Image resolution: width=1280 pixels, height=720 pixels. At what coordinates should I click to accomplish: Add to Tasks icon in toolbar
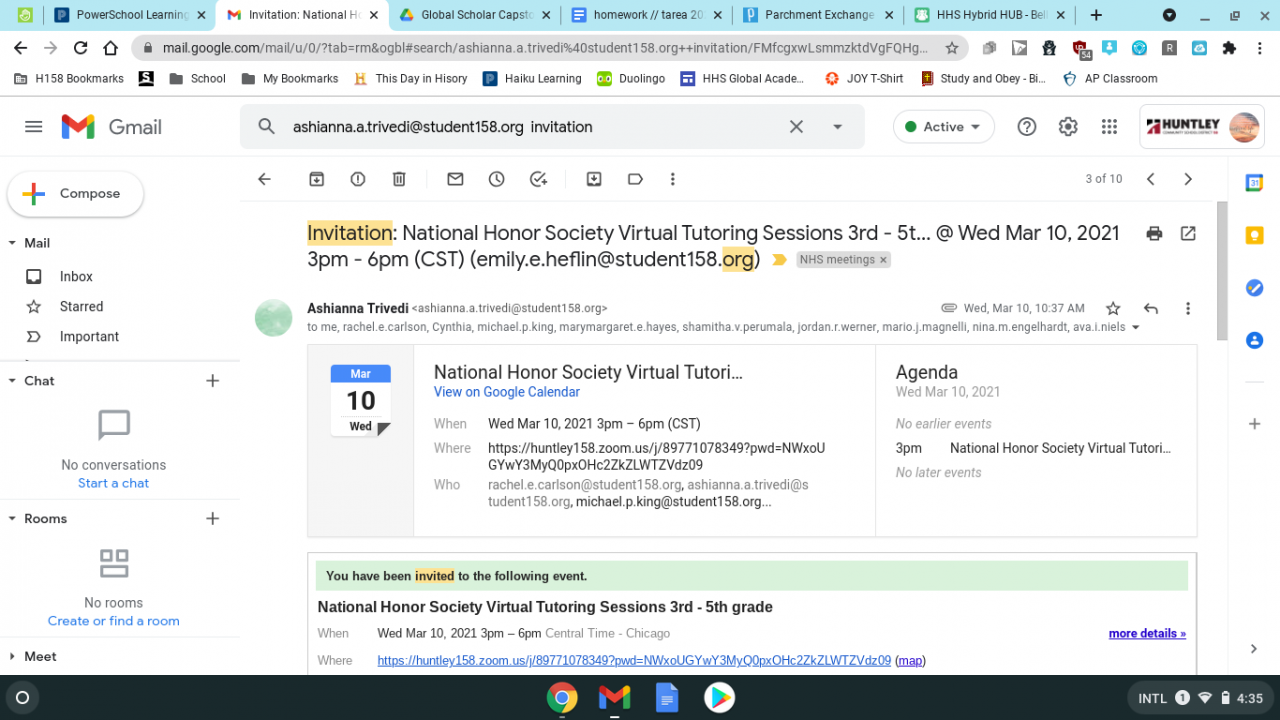[x=538, y=179]
